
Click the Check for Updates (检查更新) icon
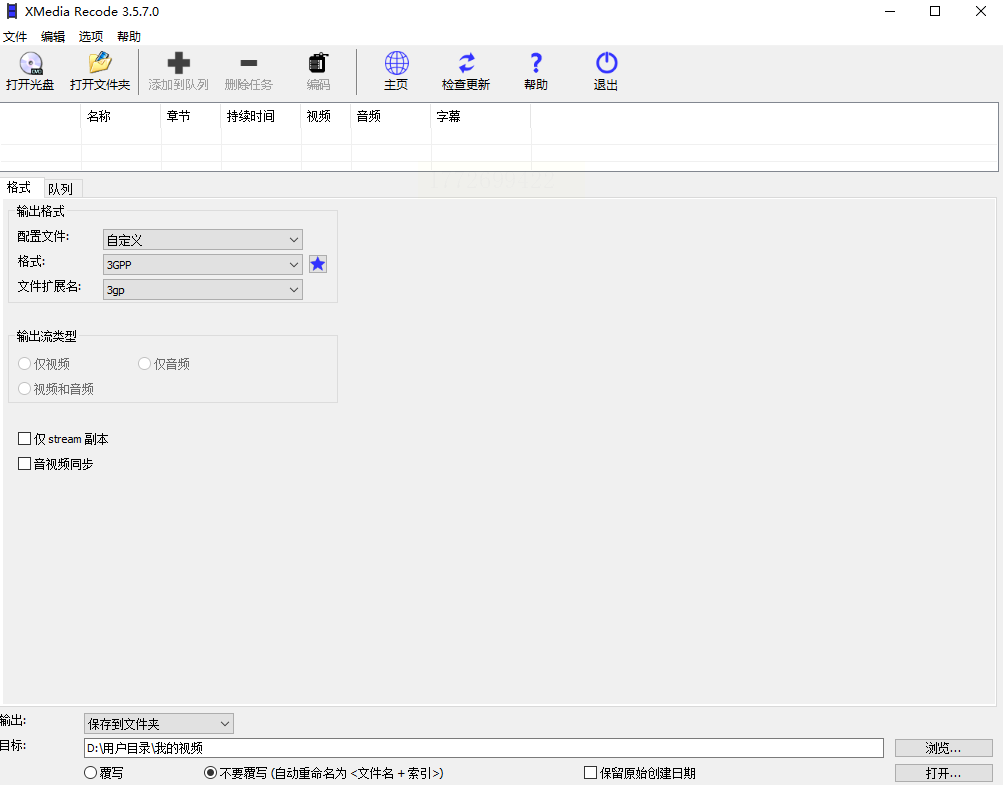click(466, 65)
